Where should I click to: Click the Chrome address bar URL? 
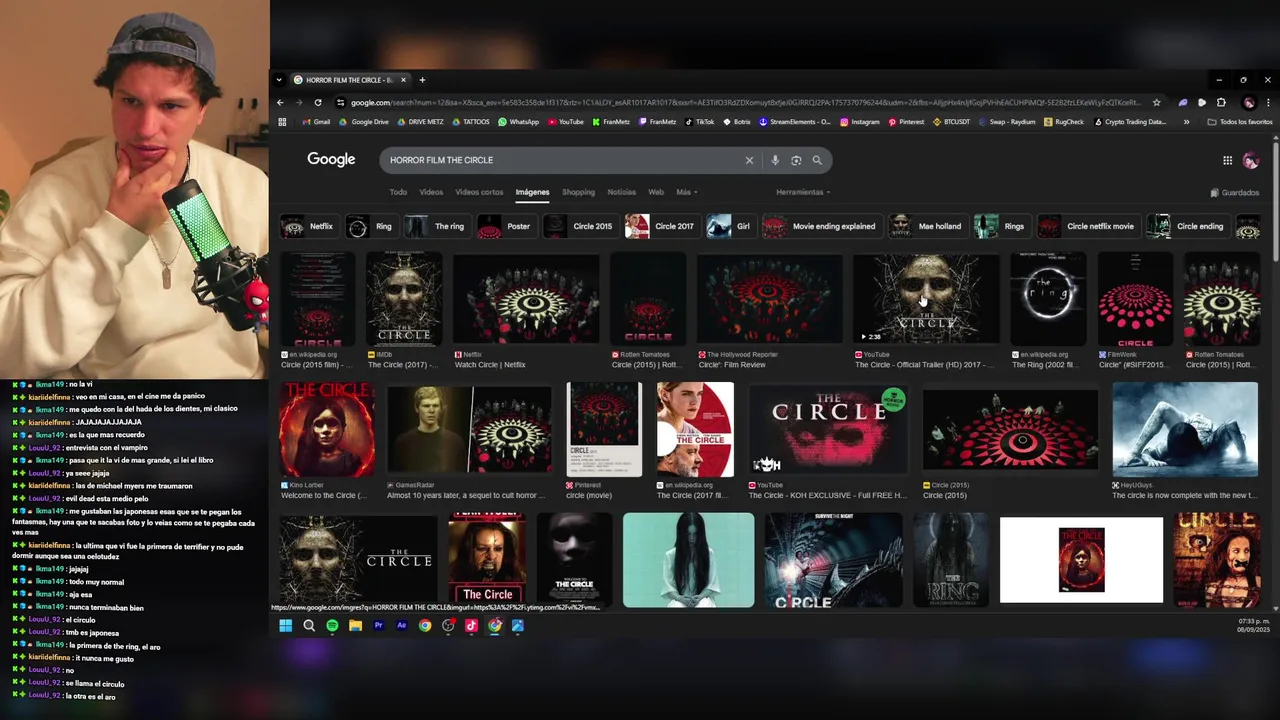coord(745,102)
